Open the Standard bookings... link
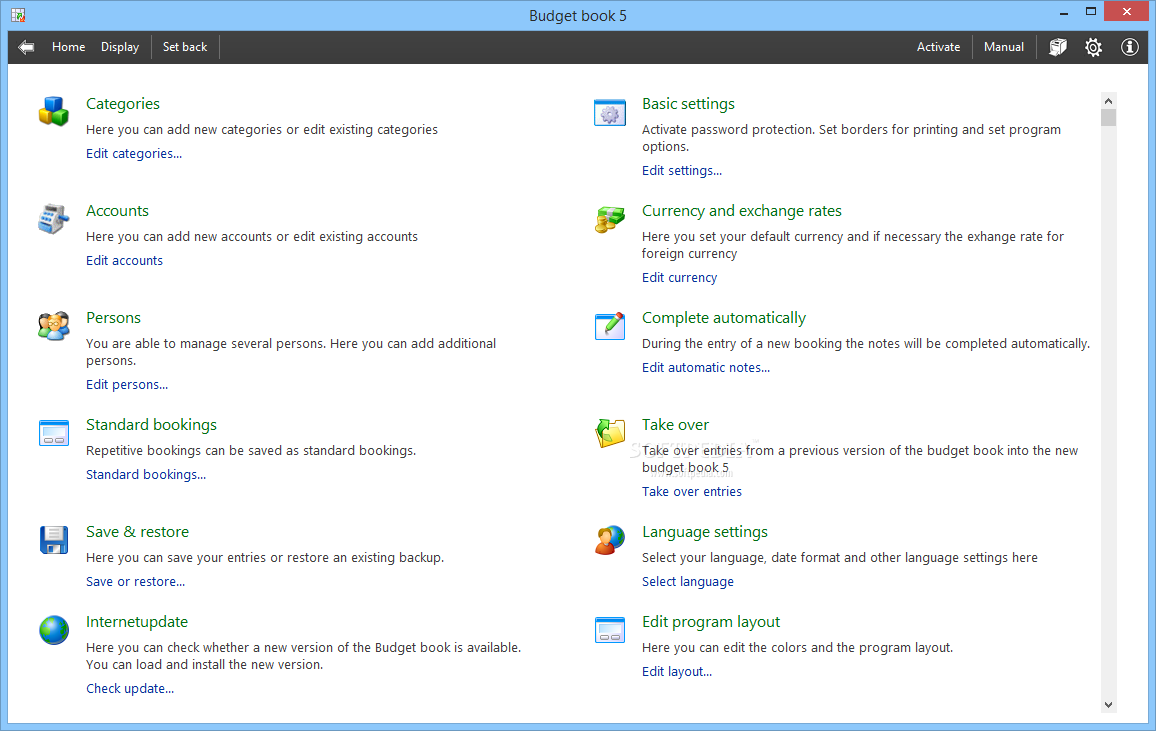The height and width of the screenshot is (731, 1156). 146,475
